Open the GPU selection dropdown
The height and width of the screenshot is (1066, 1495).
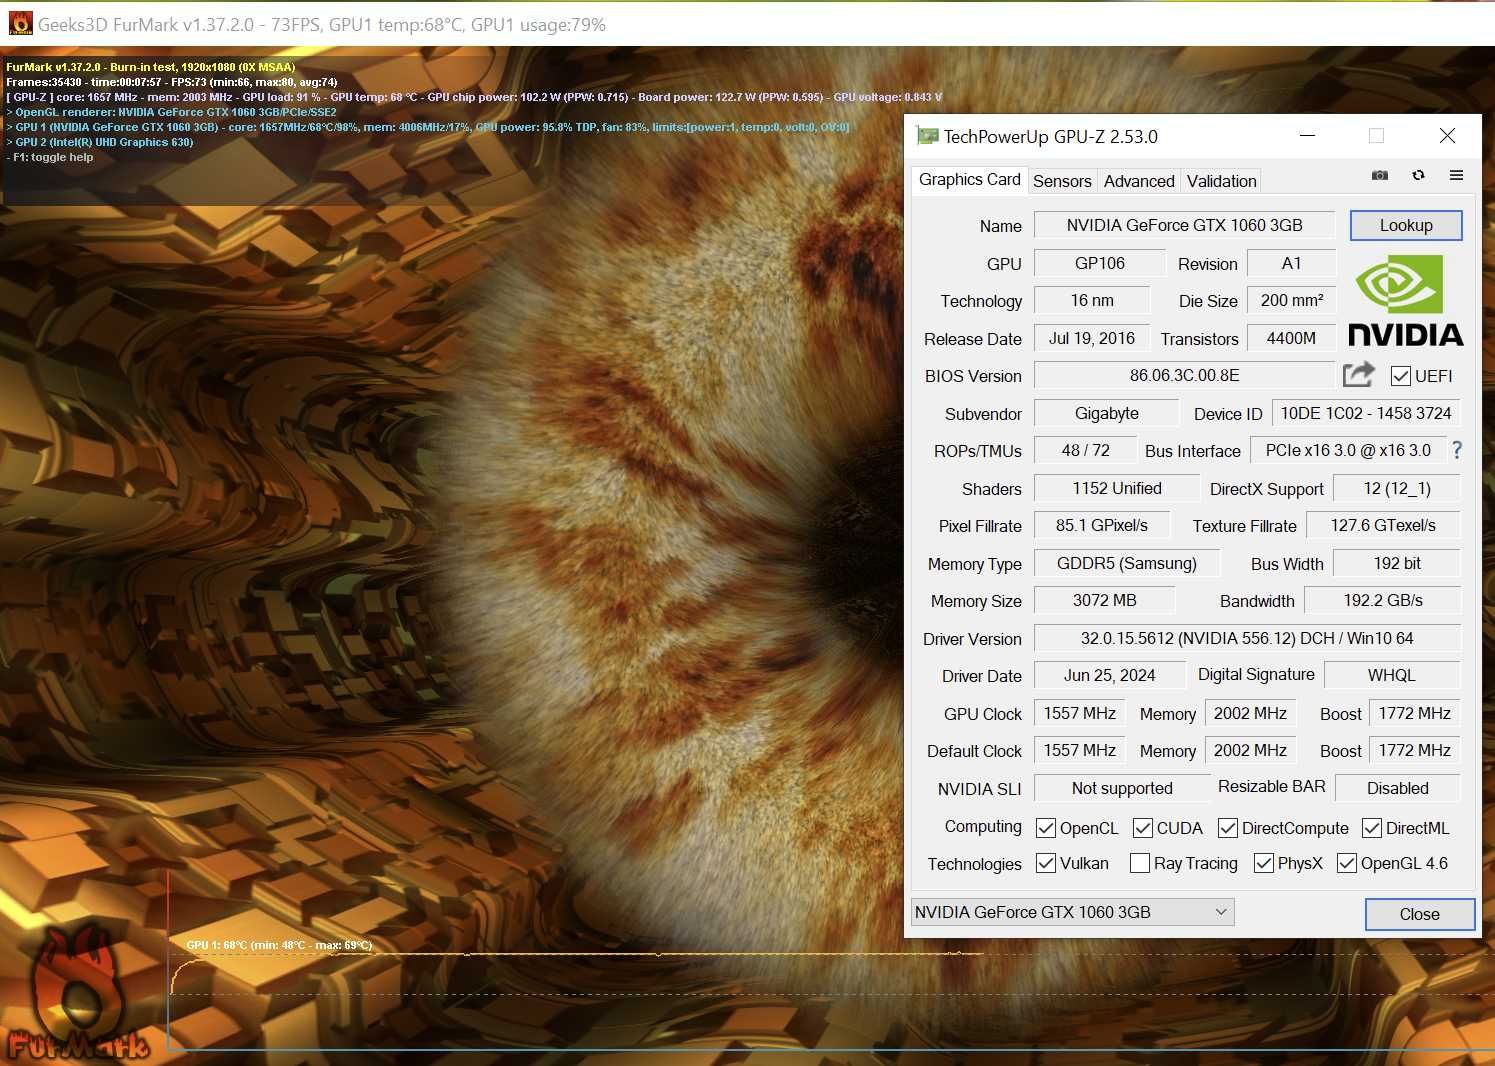point(1072,912)
